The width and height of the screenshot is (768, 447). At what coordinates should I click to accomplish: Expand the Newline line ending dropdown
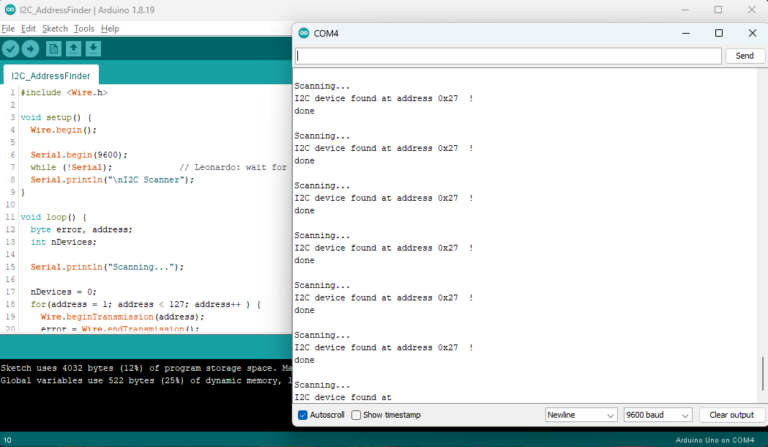(x=581, y=415)
